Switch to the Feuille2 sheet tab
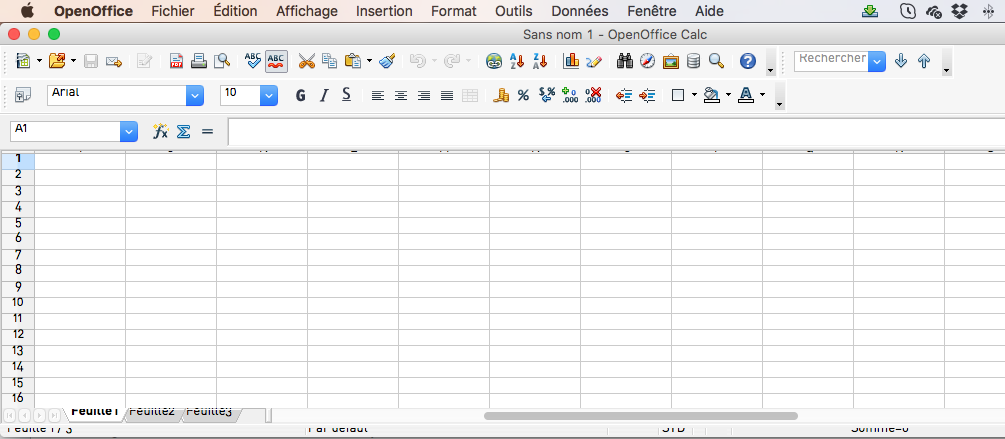 pyautogui.click(x=152, y=413)
